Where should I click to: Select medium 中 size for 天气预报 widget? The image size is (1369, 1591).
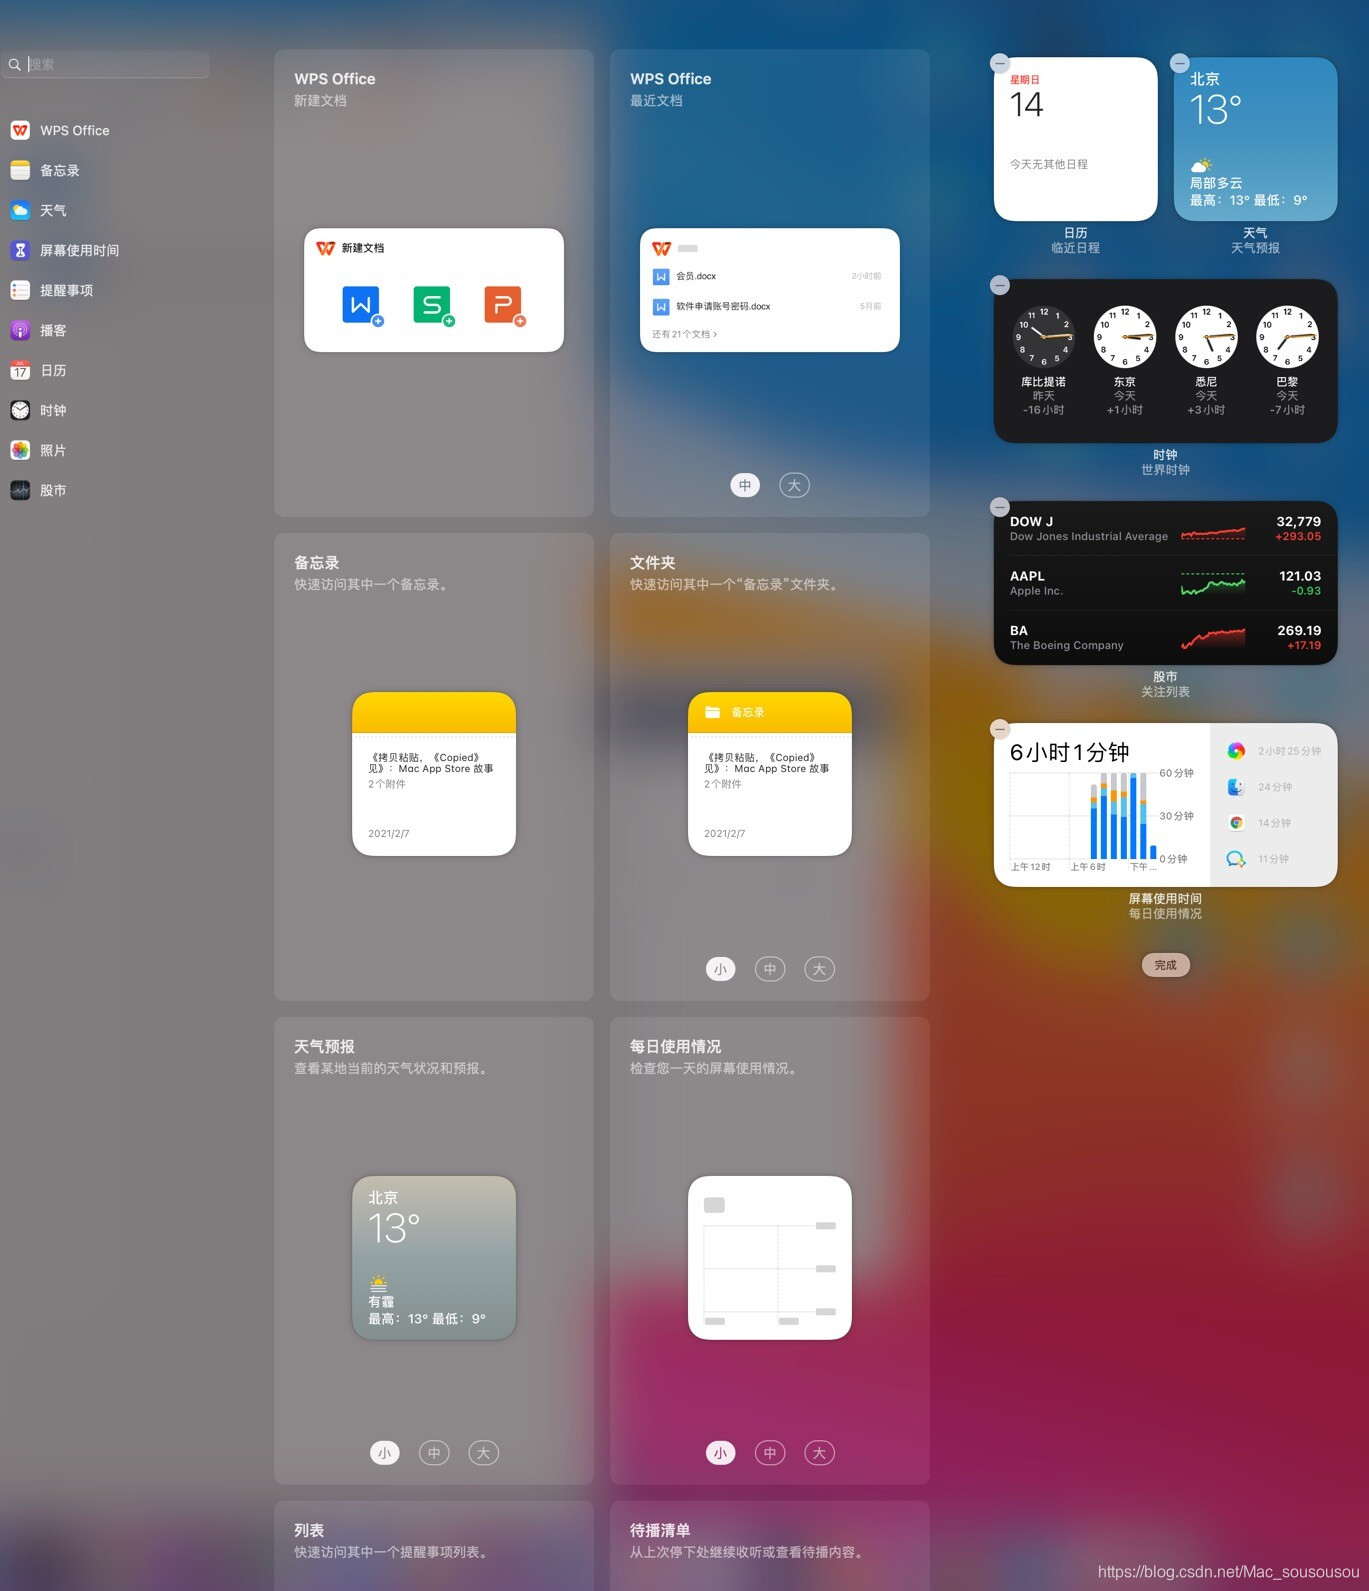(434, 1453)
